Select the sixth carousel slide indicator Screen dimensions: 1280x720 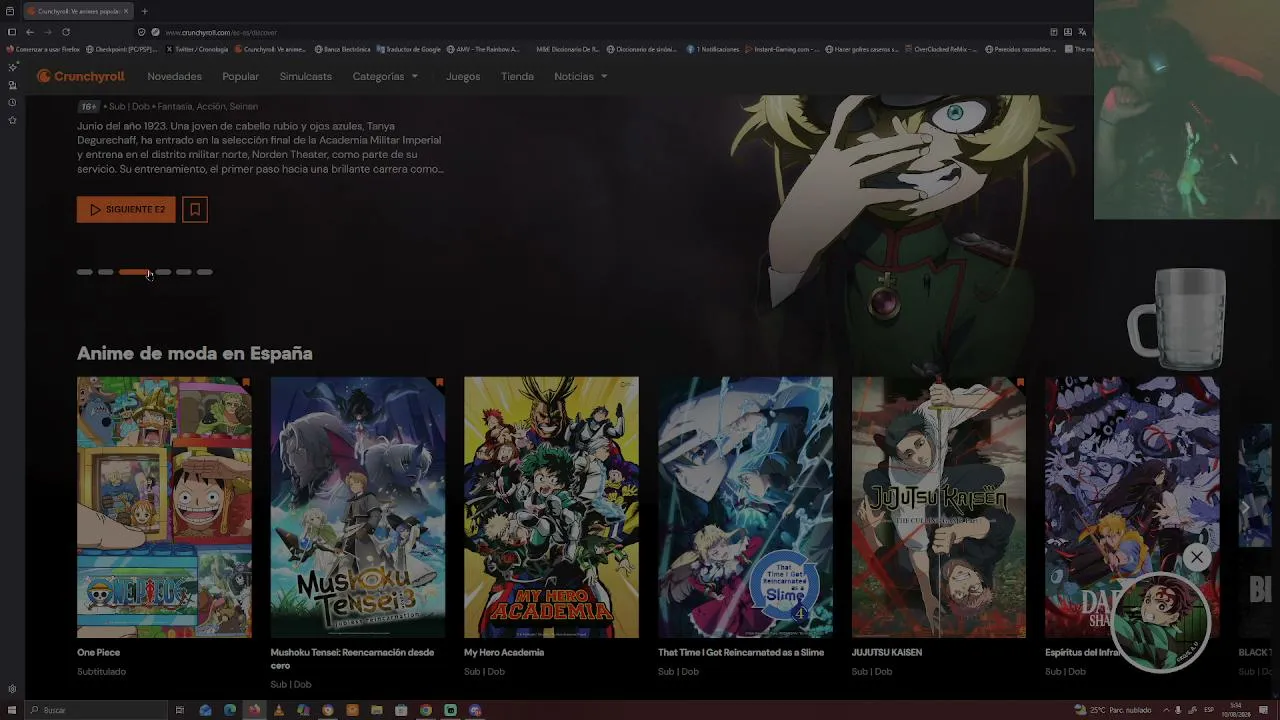(x=205, y=272)
